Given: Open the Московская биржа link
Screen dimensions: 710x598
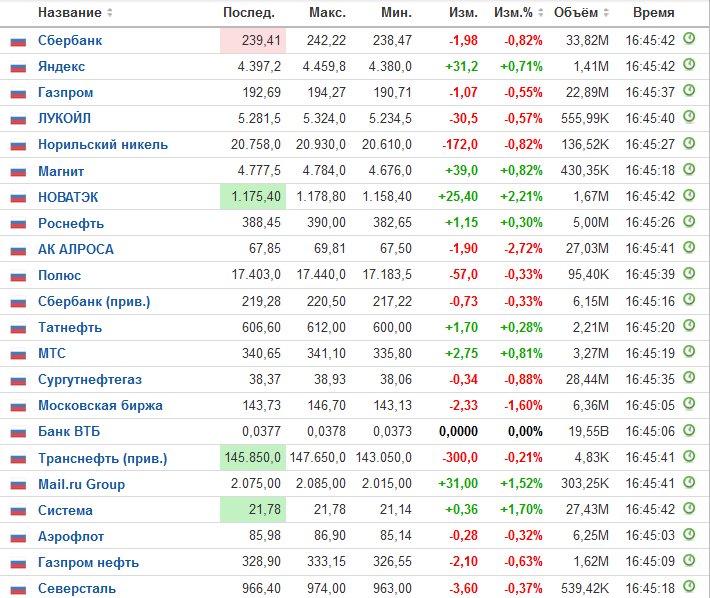Looking at the screenshot, I should point(100,406).
